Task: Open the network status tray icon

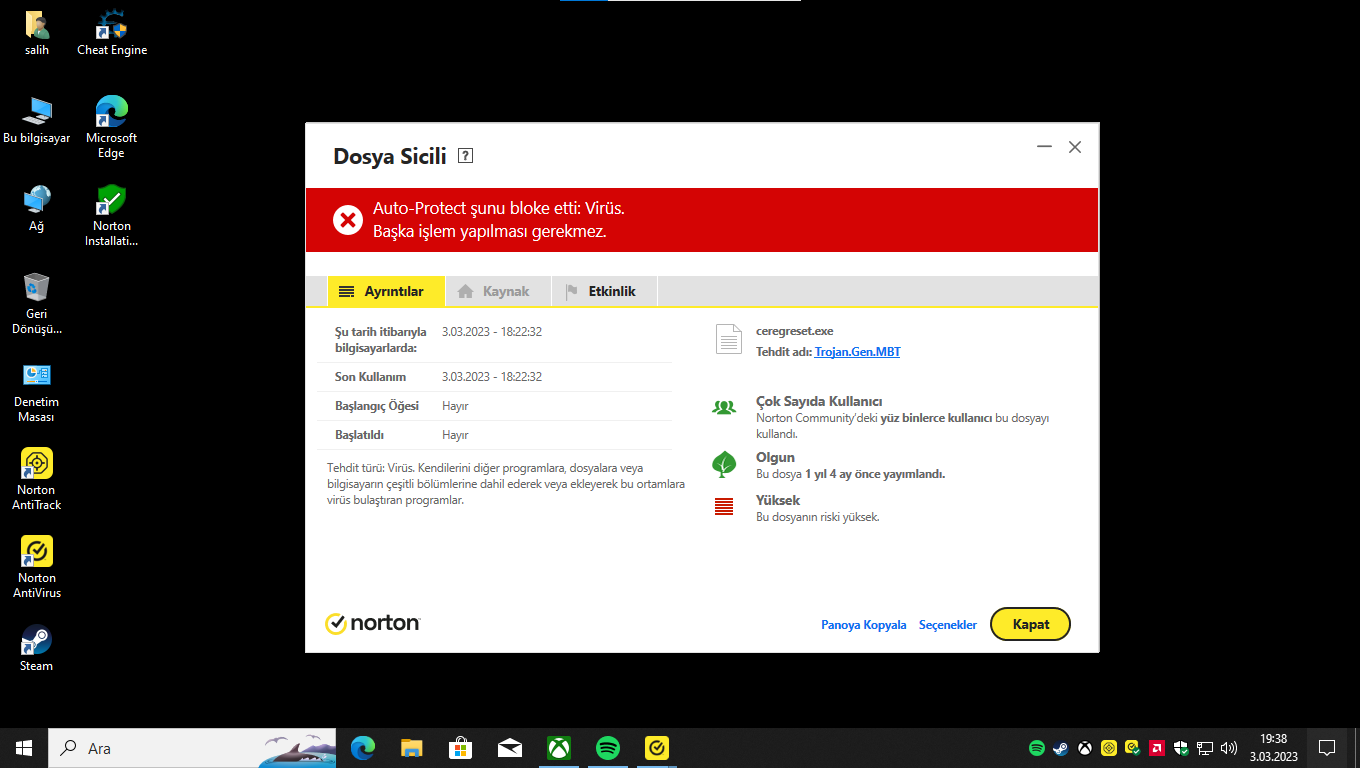Action: click(x=1205, y=748)
